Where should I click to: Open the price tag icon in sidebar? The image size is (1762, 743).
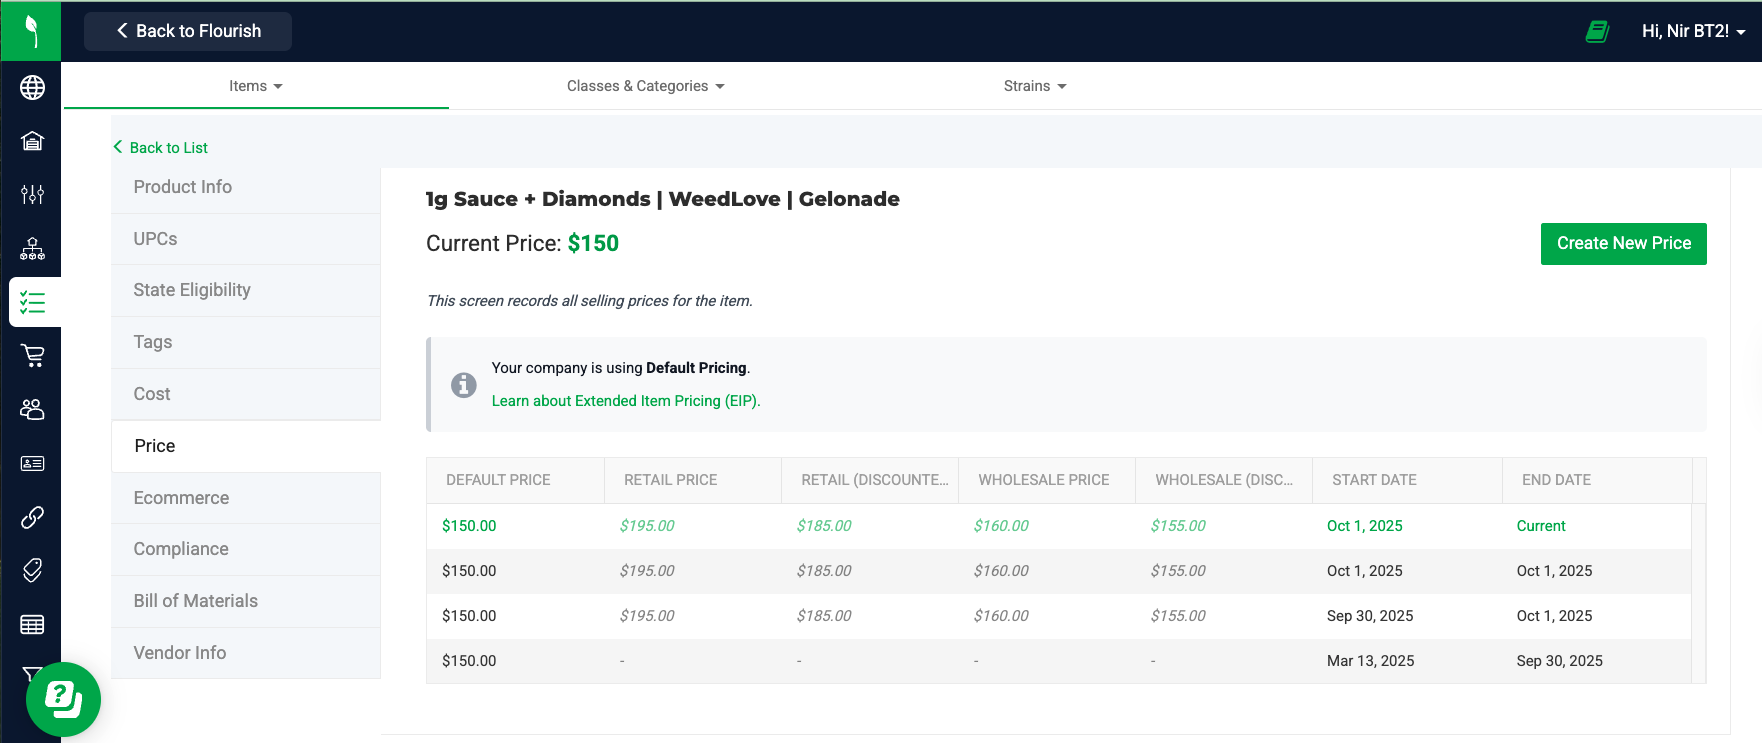coord(32,570)
